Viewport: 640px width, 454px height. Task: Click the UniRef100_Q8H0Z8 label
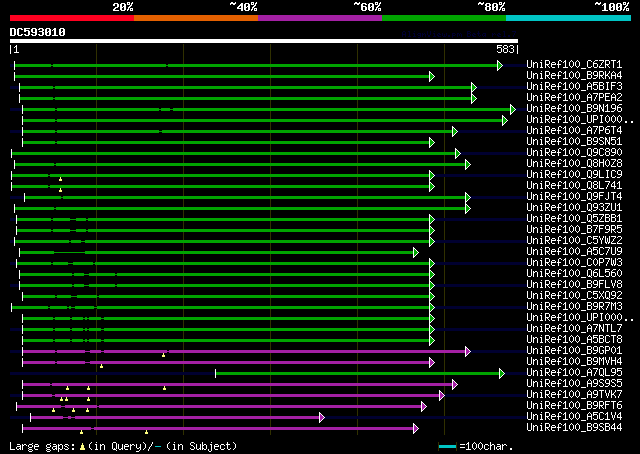pos(574,164)
